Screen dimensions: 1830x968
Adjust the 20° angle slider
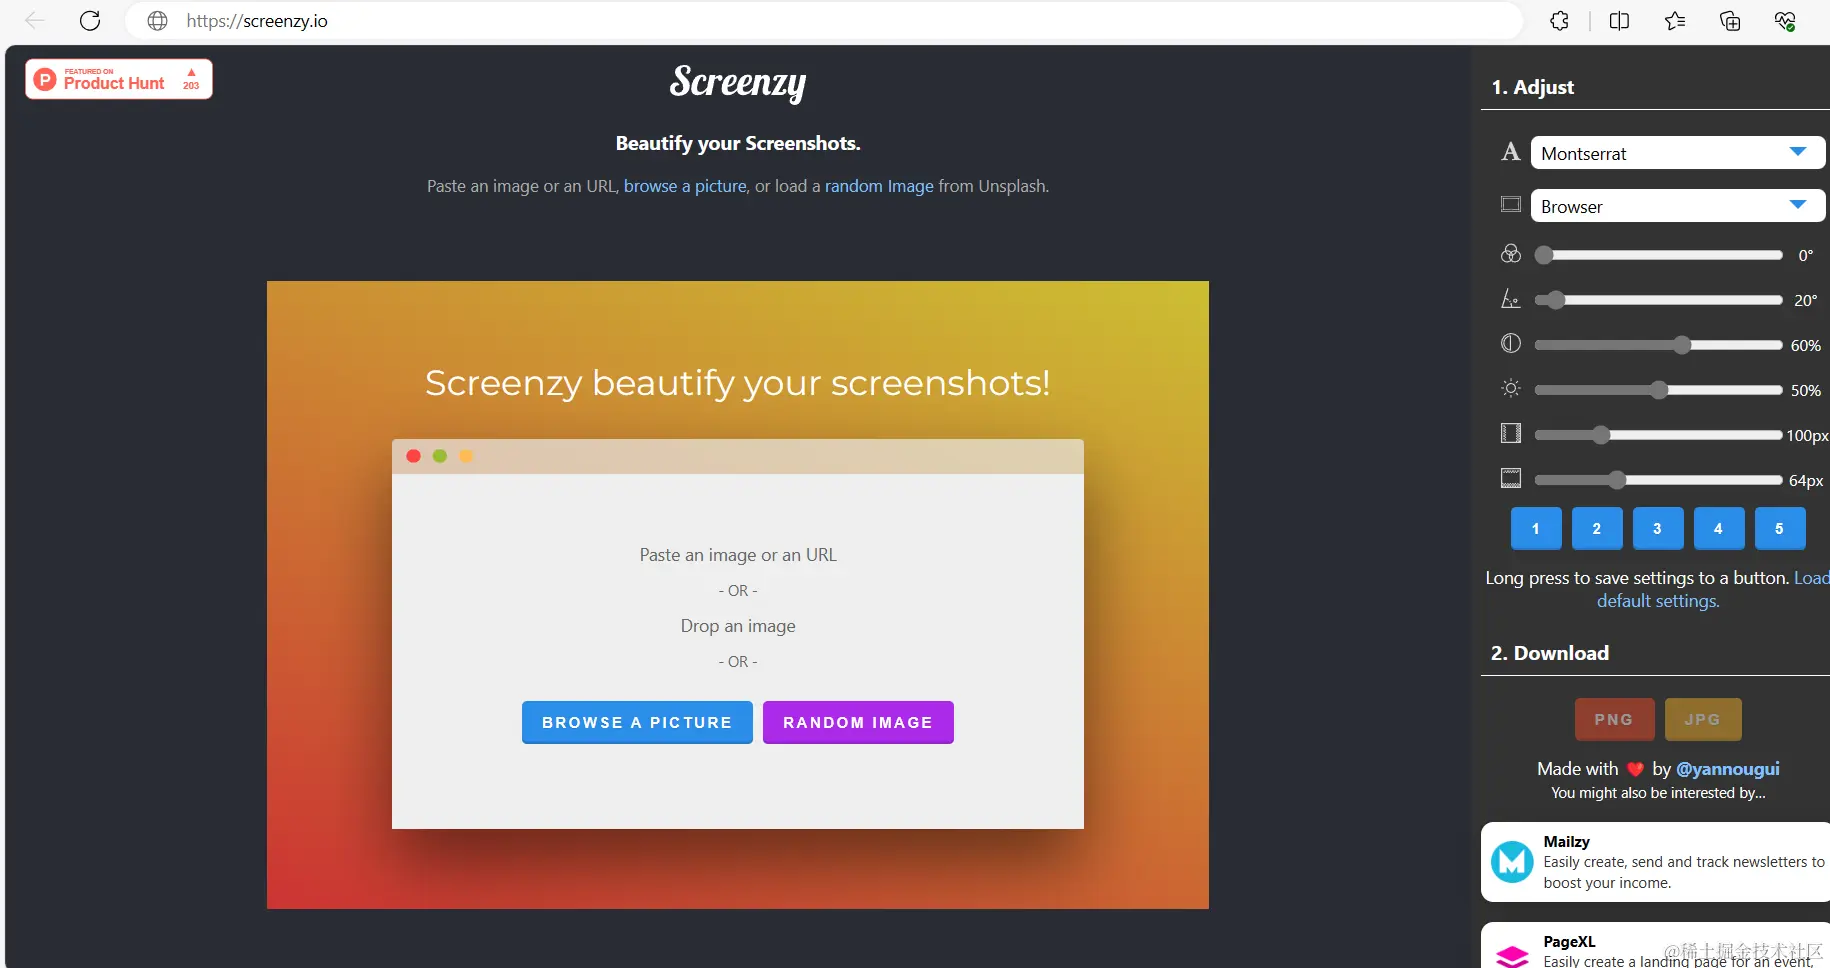coord(1659,300)
